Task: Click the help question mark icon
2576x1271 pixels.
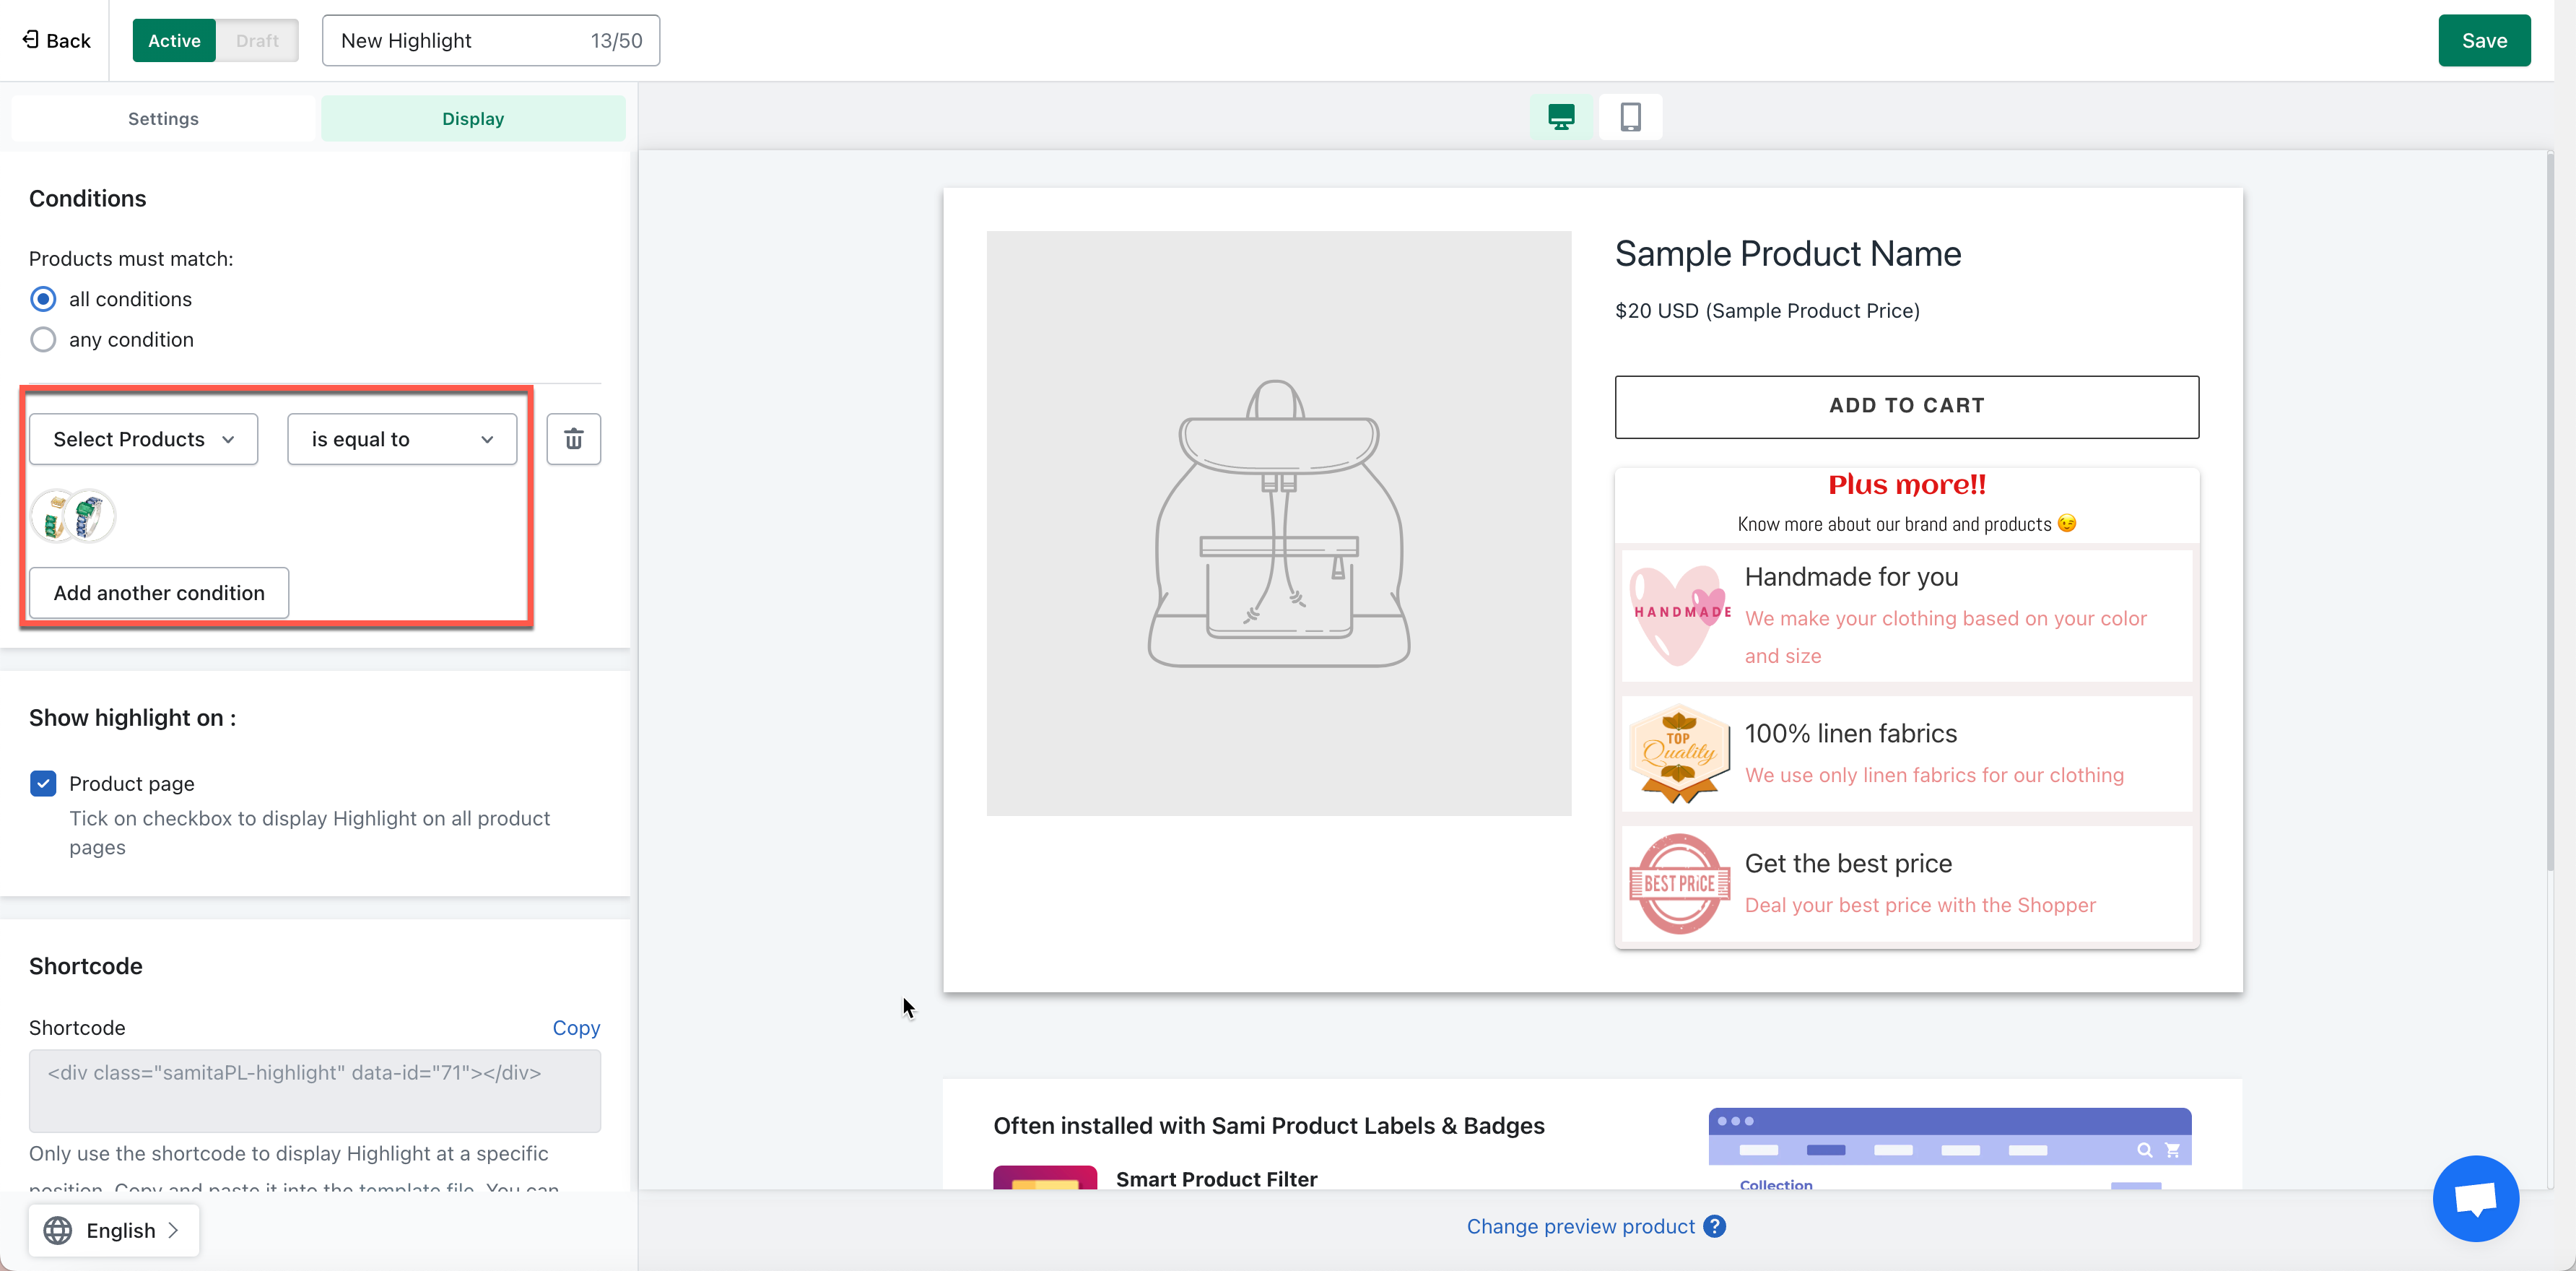Action: [1714, 1226]
